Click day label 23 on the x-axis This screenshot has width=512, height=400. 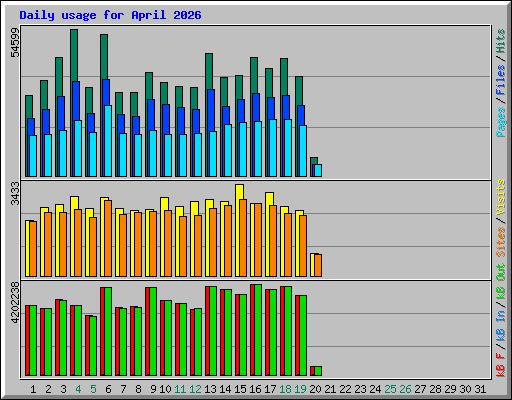(360, 389)
